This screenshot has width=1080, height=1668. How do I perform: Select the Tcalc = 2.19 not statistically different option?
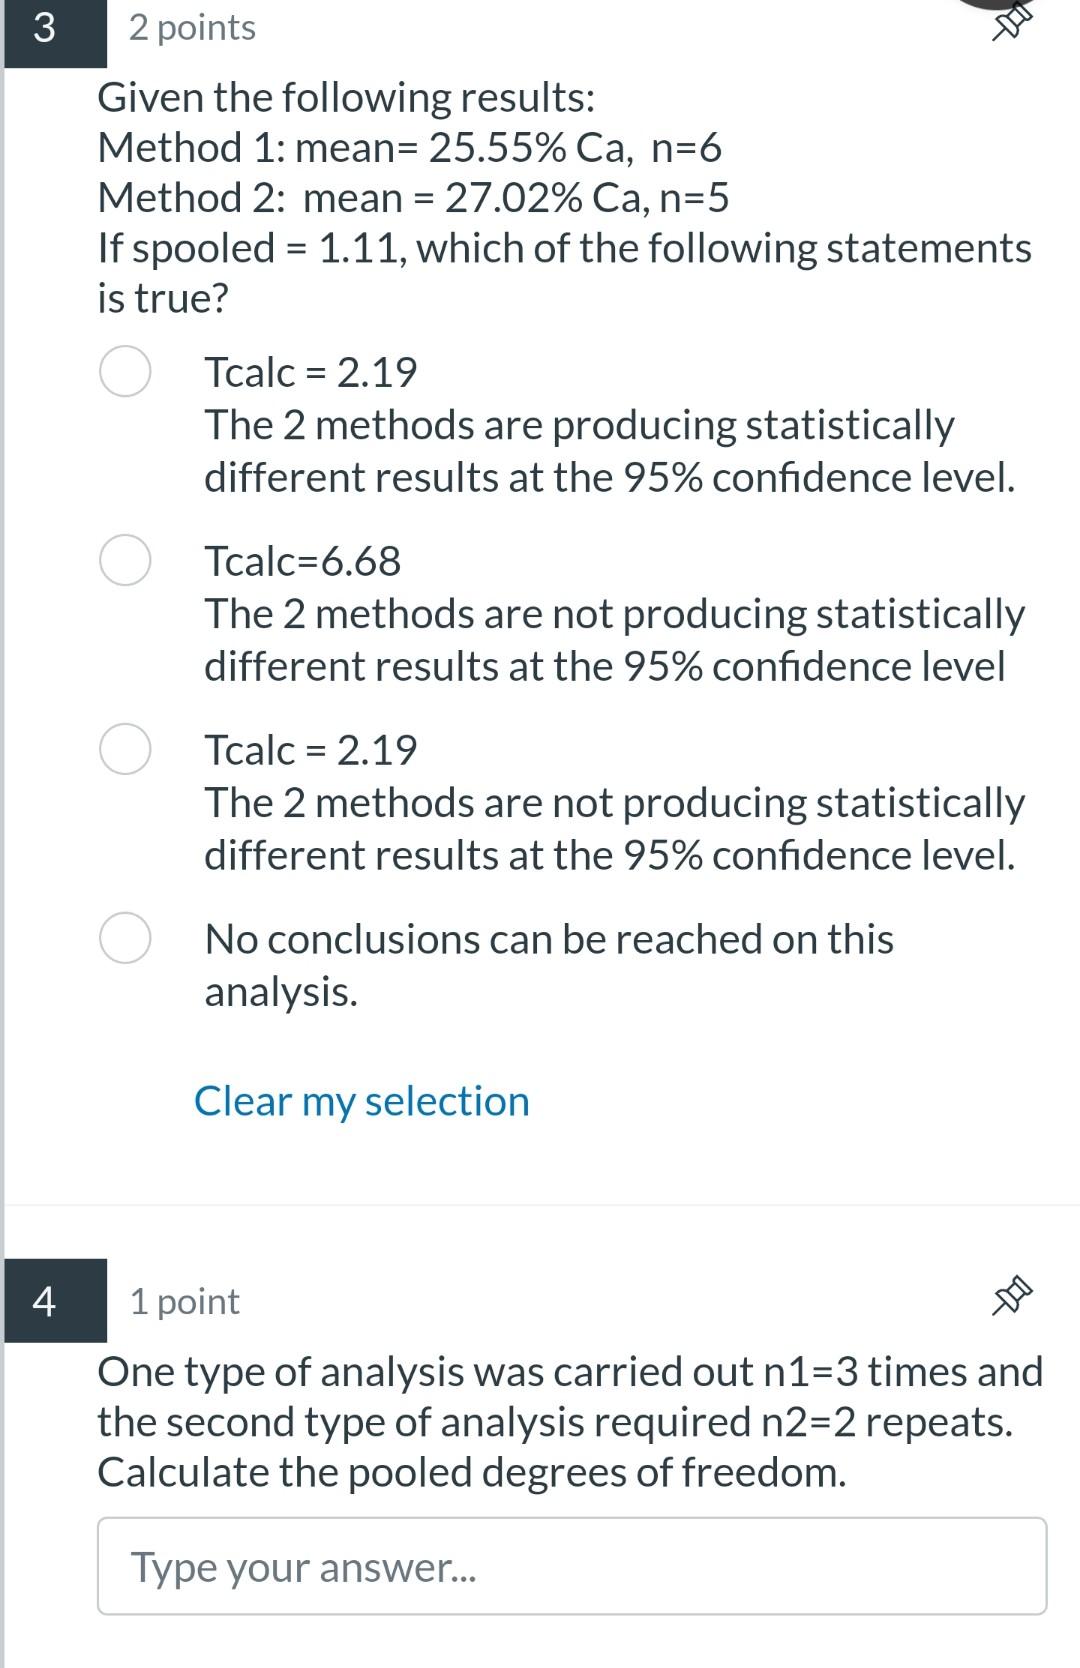click(x=126, y=747)
